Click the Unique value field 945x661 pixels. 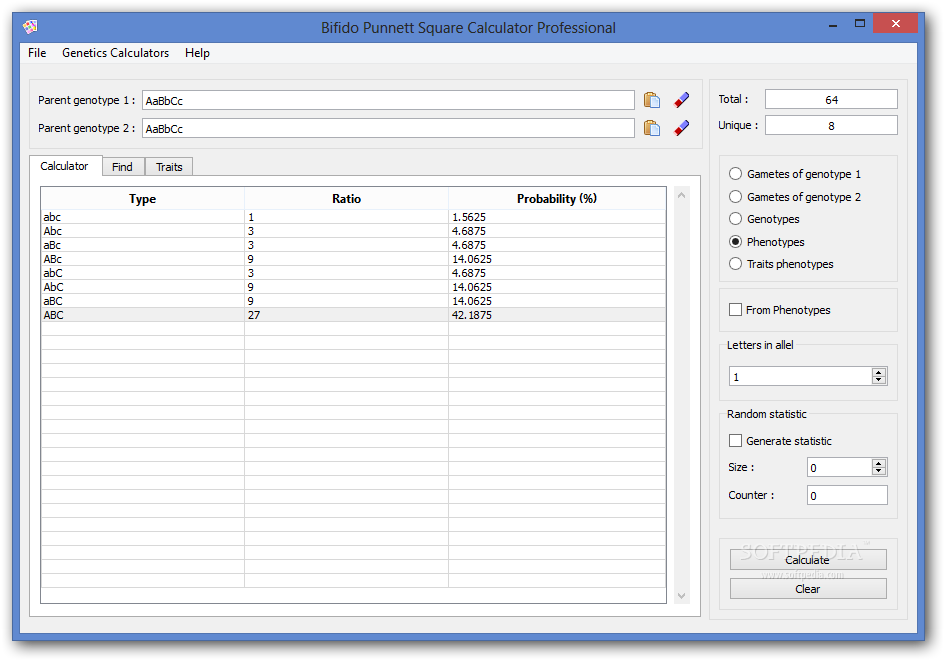pyautogui.click(x=831, y=125)
